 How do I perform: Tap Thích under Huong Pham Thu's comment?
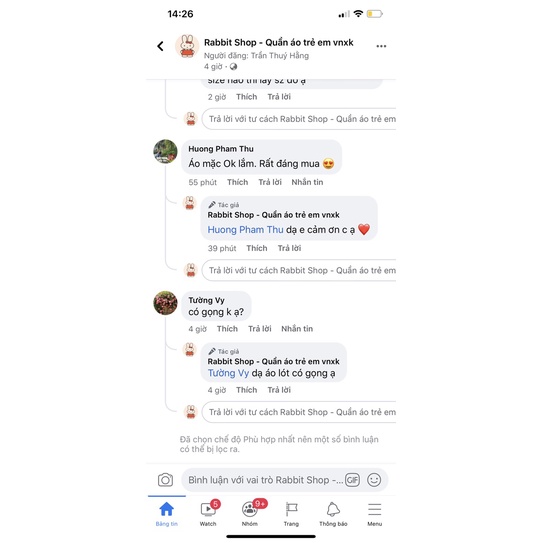[238, 182]
